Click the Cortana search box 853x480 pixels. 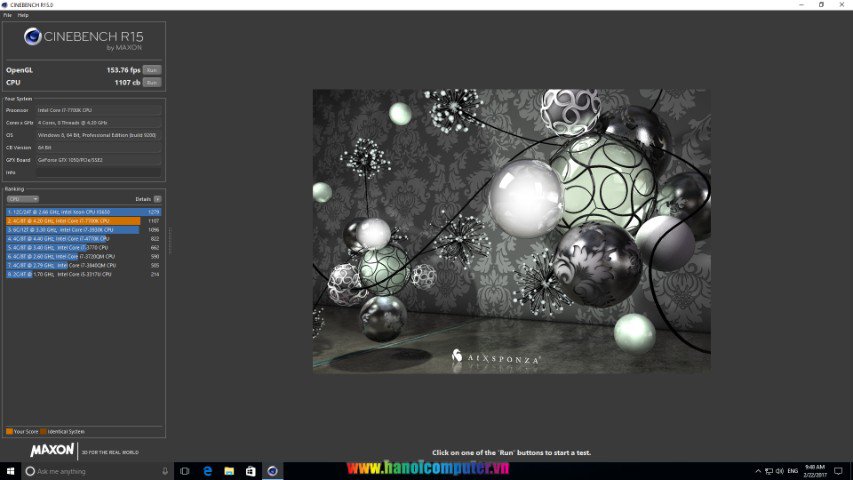coord(98,471)
